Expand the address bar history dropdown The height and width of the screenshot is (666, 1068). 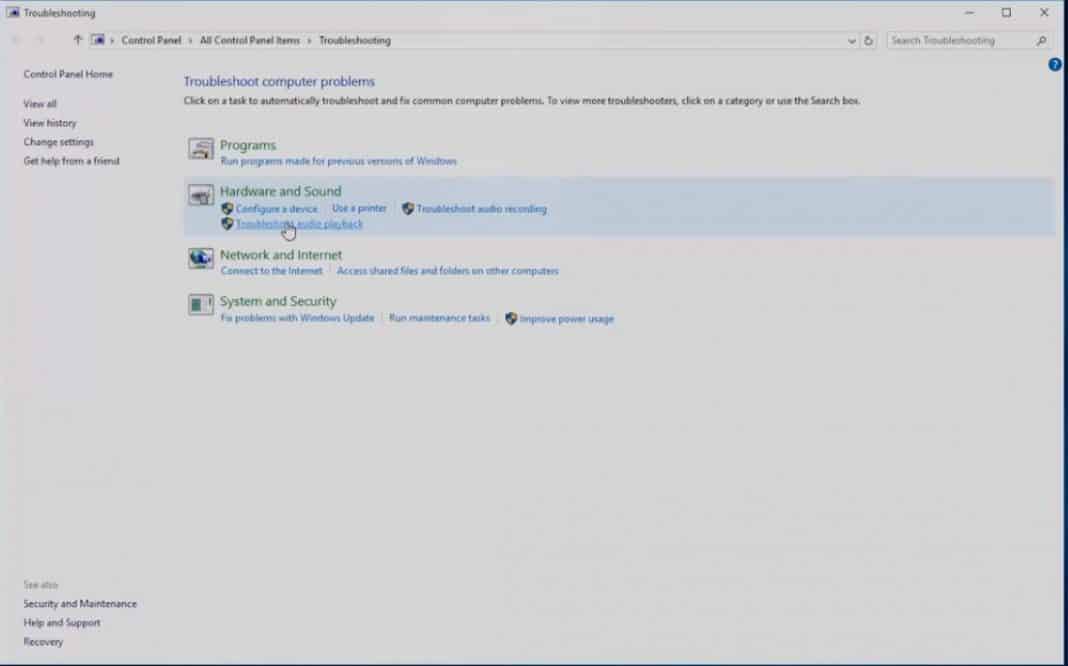coord(851,41)
